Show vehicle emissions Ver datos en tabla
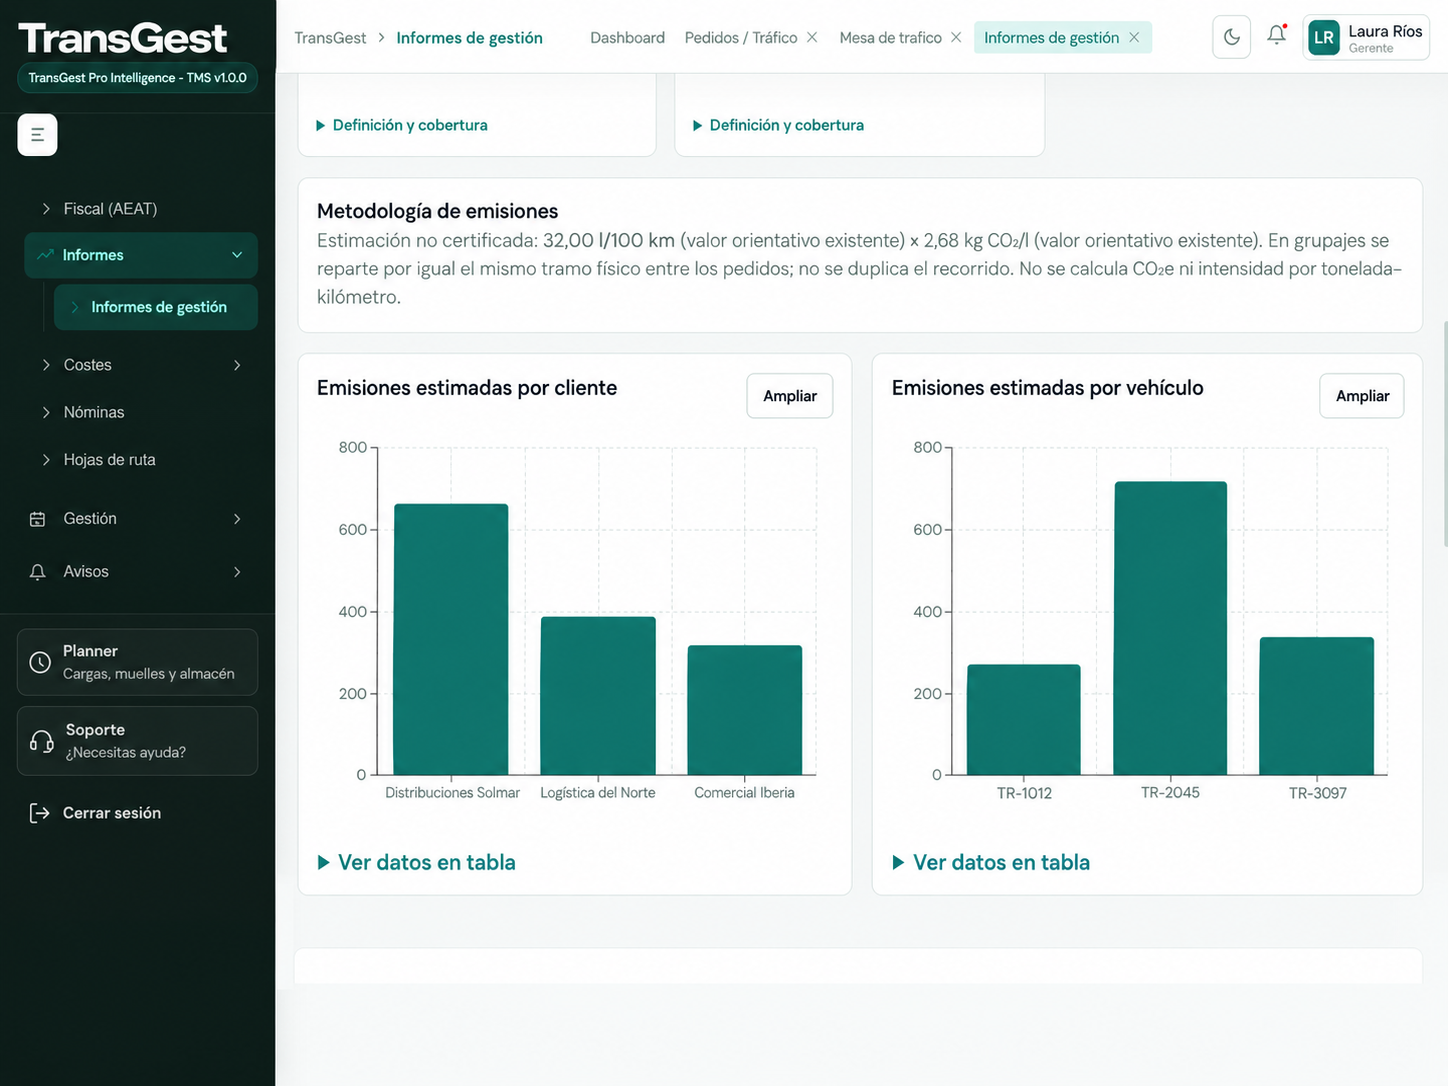The width and height of the screenshot is (1448, 1086). click(992, 862)
